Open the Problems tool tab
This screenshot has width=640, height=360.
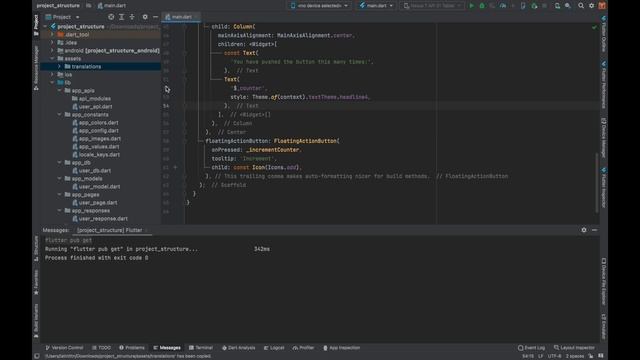[x=132, y=348]
